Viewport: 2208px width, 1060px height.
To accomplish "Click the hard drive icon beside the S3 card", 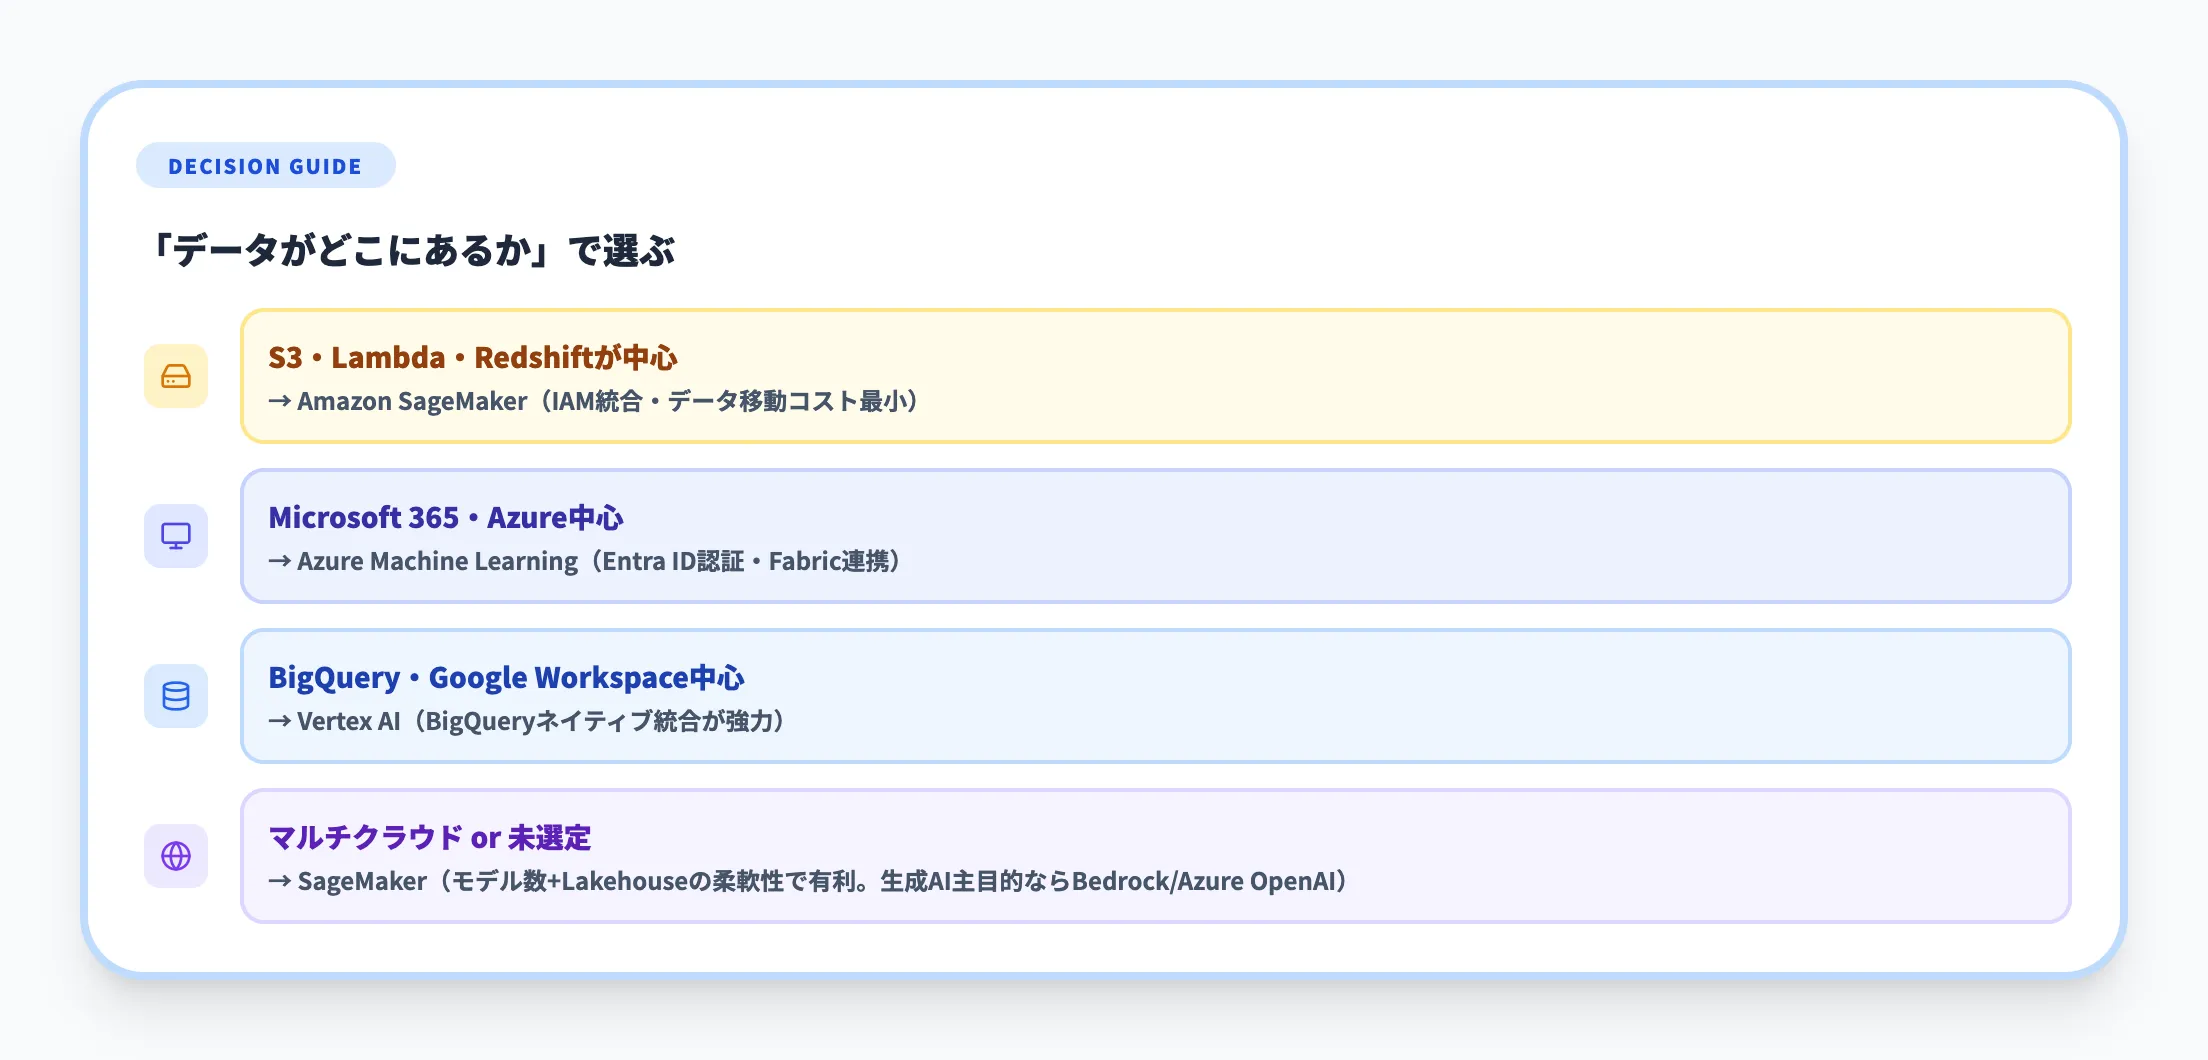I will click(x=176, y=376).
